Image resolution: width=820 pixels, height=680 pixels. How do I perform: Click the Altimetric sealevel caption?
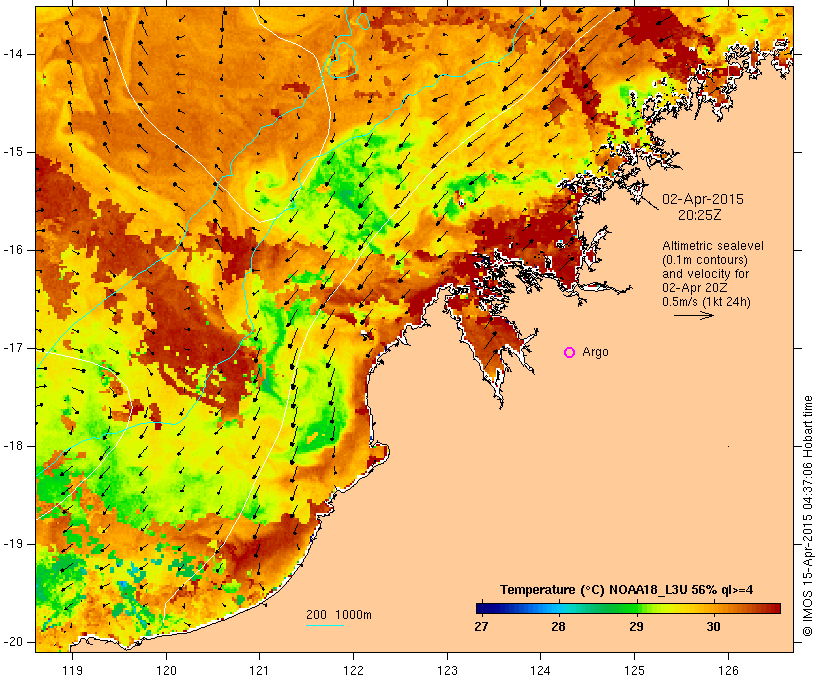tap(713, 246)
